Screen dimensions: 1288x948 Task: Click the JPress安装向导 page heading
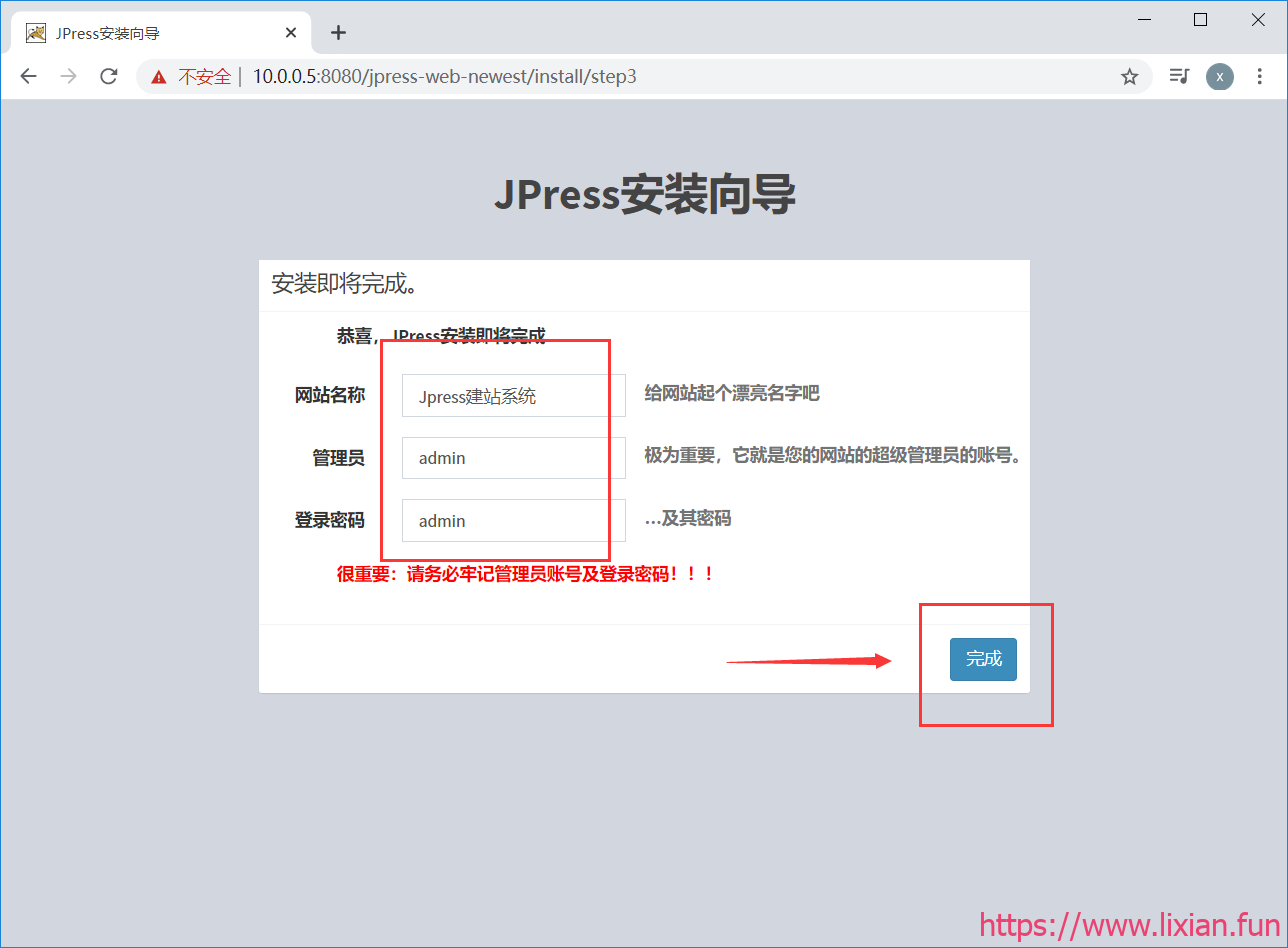point(645,194)
